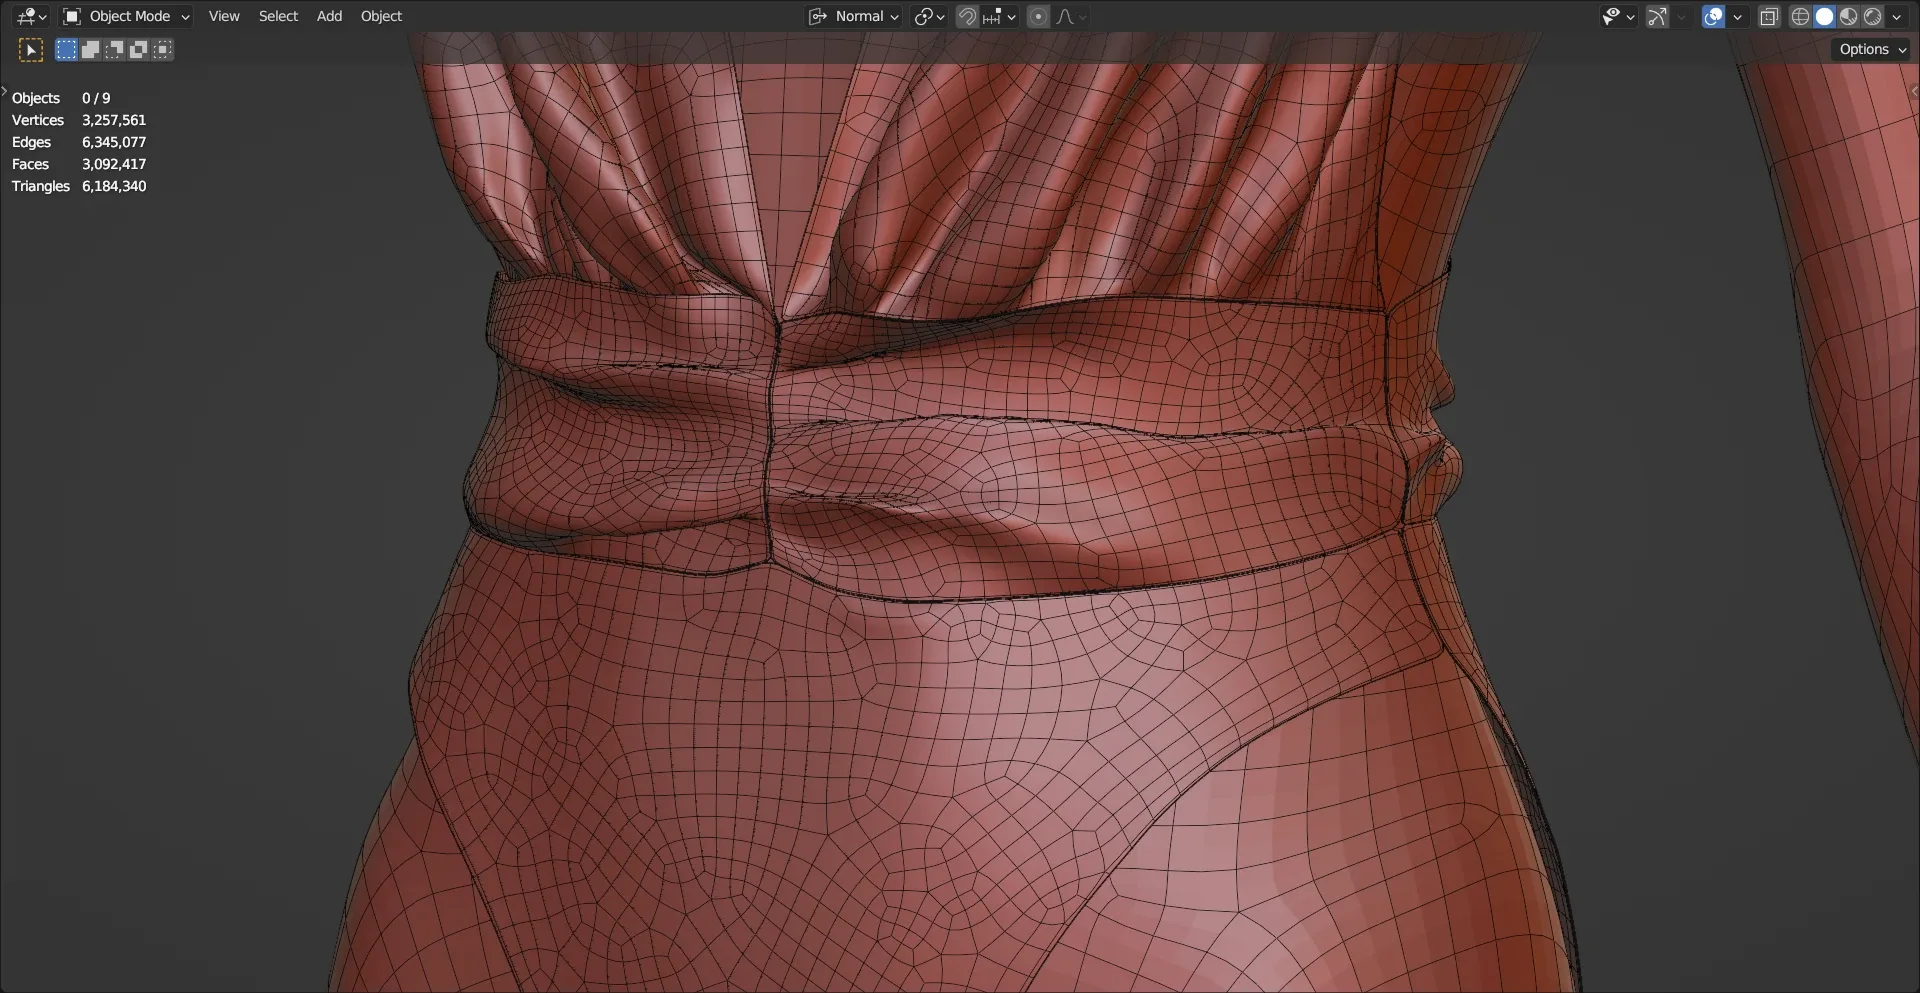
Task: Expand the sidebar via right arrow
Action: pyautogui.click(x=1914, y=90)
